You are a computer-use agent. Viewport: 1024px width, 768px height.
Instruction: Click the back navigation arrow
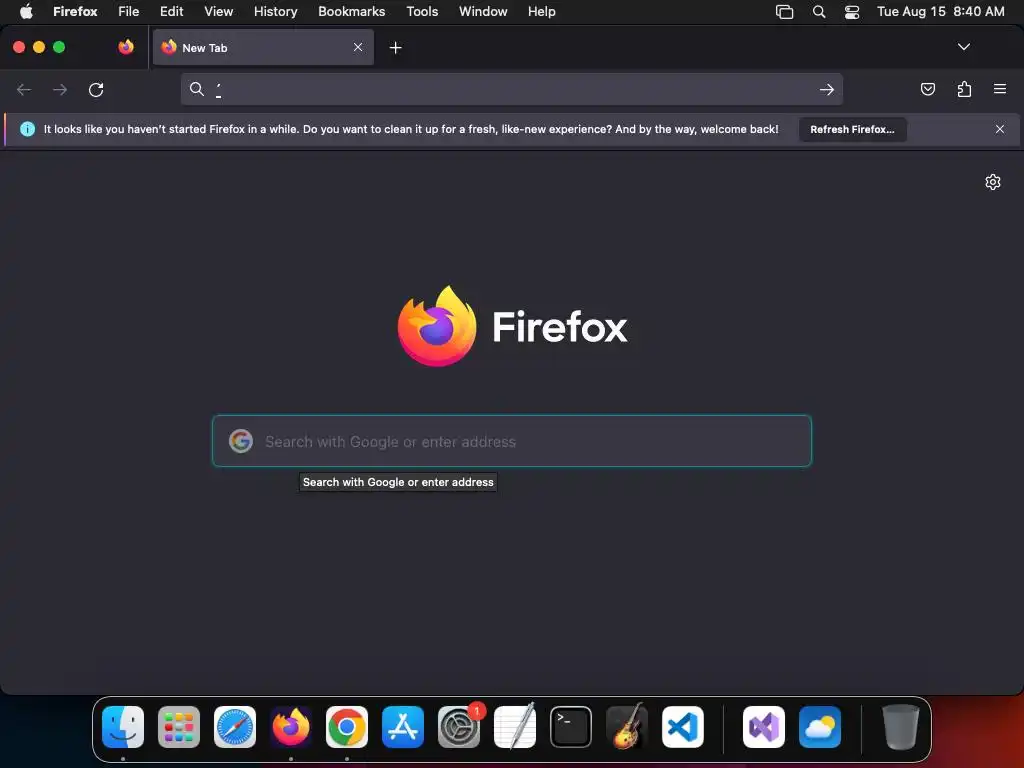(24, 89)
